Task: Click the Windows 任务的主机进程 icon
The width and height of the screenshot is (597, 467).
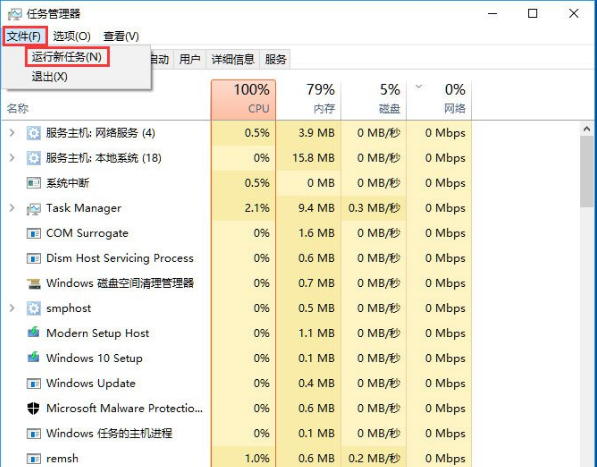Action: coord(34,434)
